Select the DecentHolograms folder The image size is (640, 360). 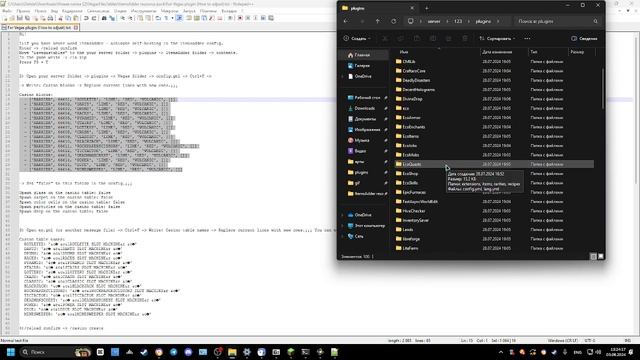pos(415,89)
